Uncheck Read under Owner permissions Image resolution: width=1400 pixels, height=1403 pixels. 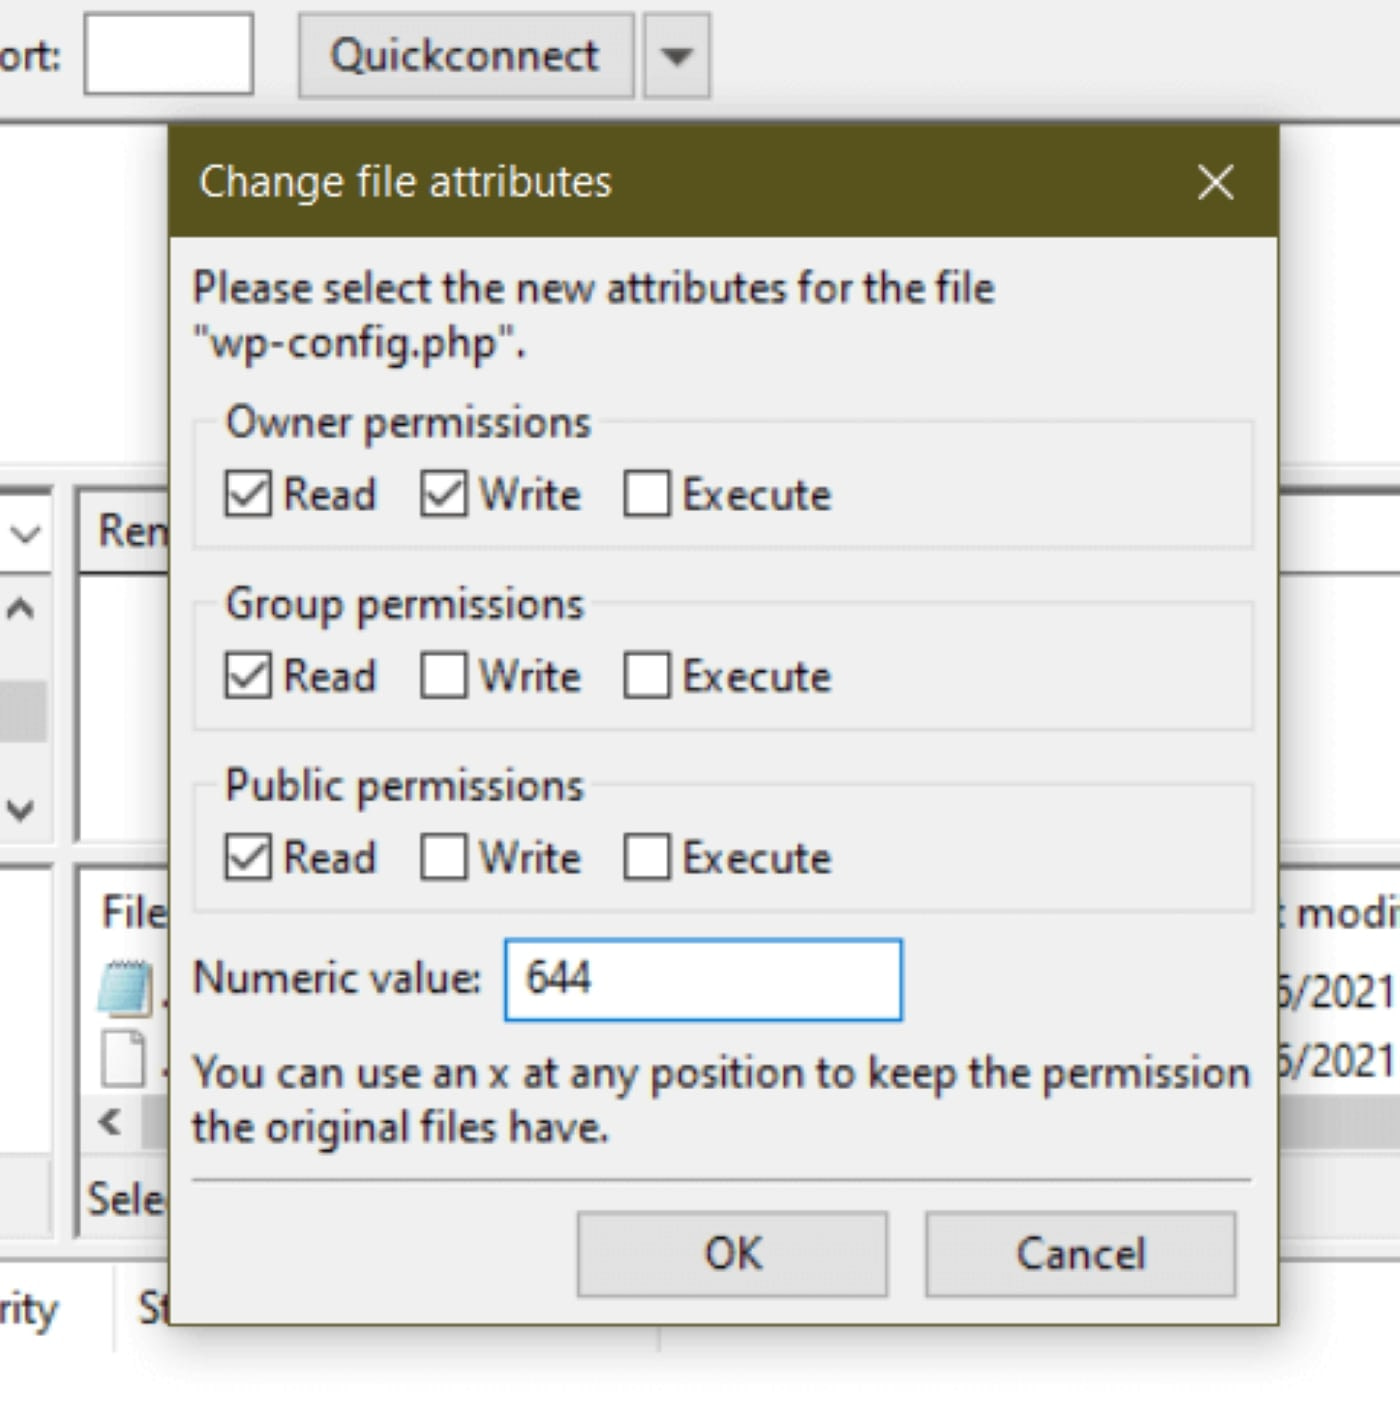247,494
